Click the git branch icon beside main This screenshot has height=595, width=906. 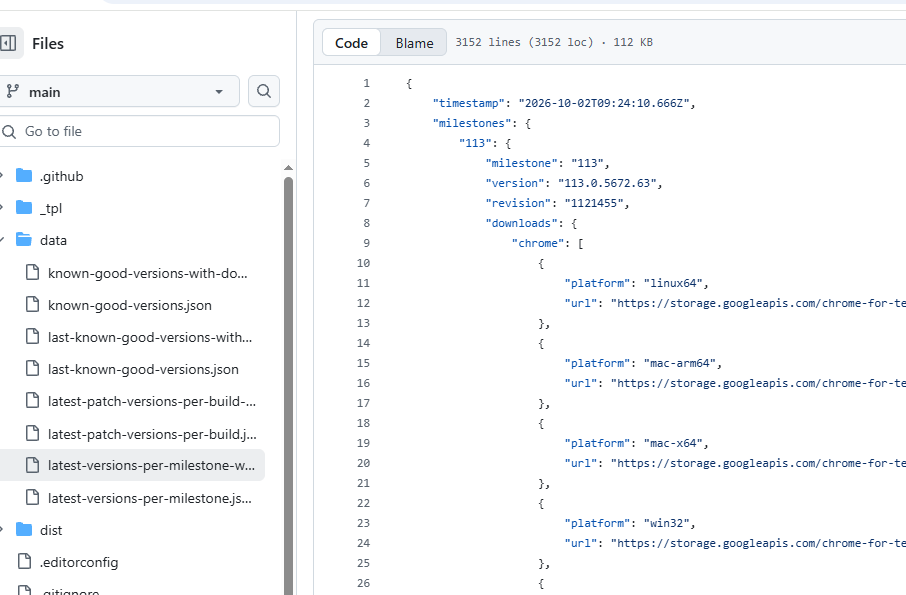coord(12,91)
